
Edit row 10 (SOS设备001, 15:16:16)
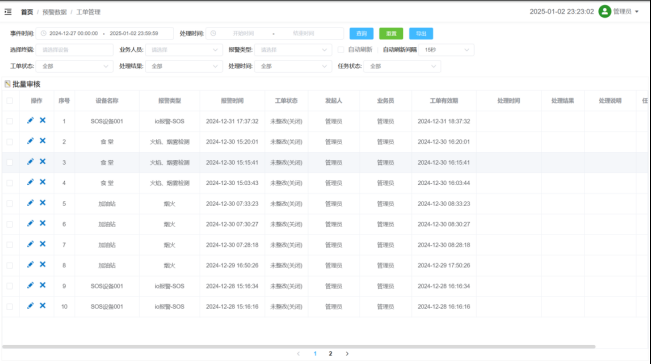click(x=30, y=306)
